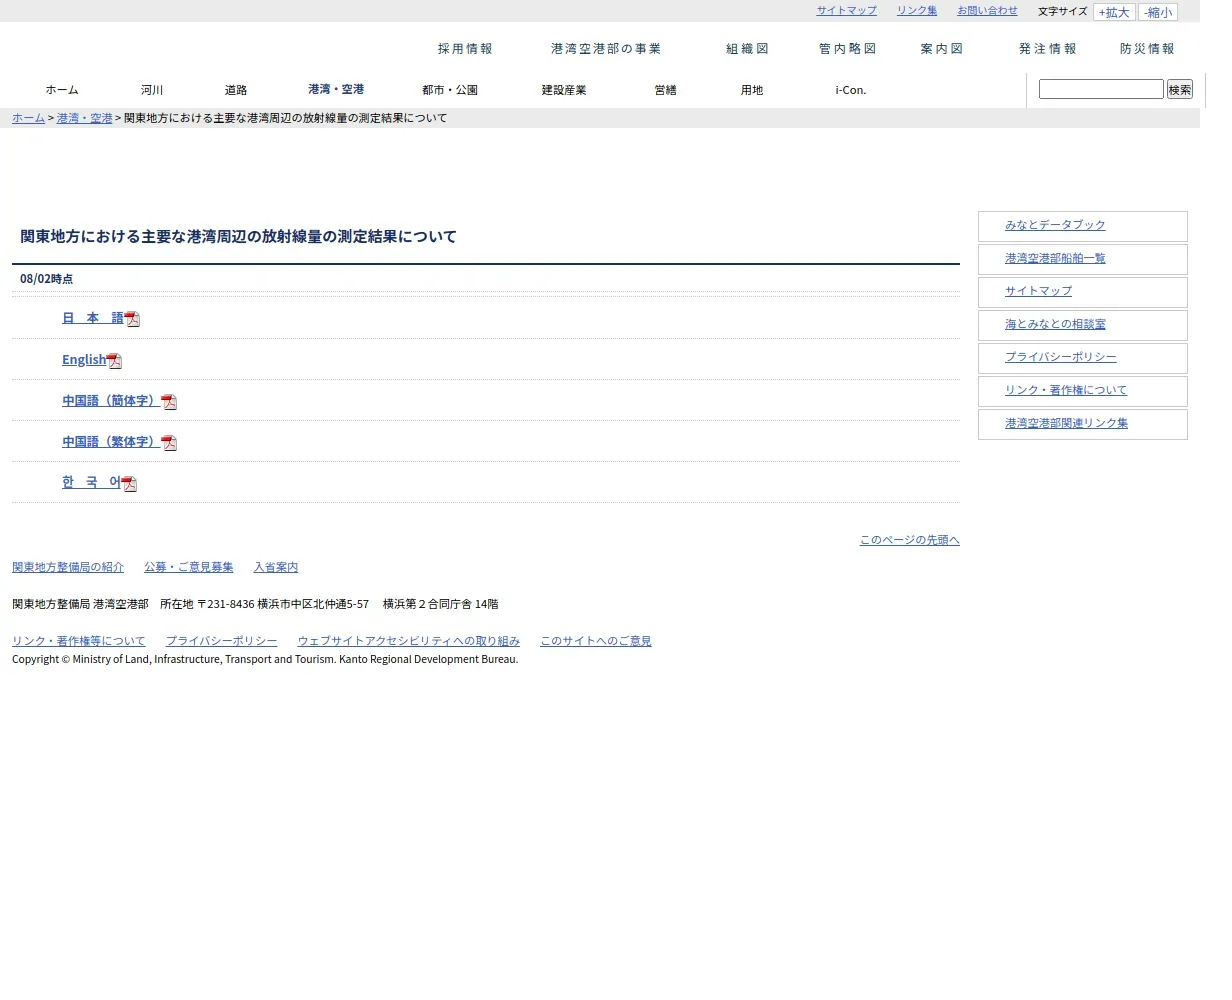Click the サイトマップ link in top bar
Screen dimensions: 1232x1000
tap(846, 11)
